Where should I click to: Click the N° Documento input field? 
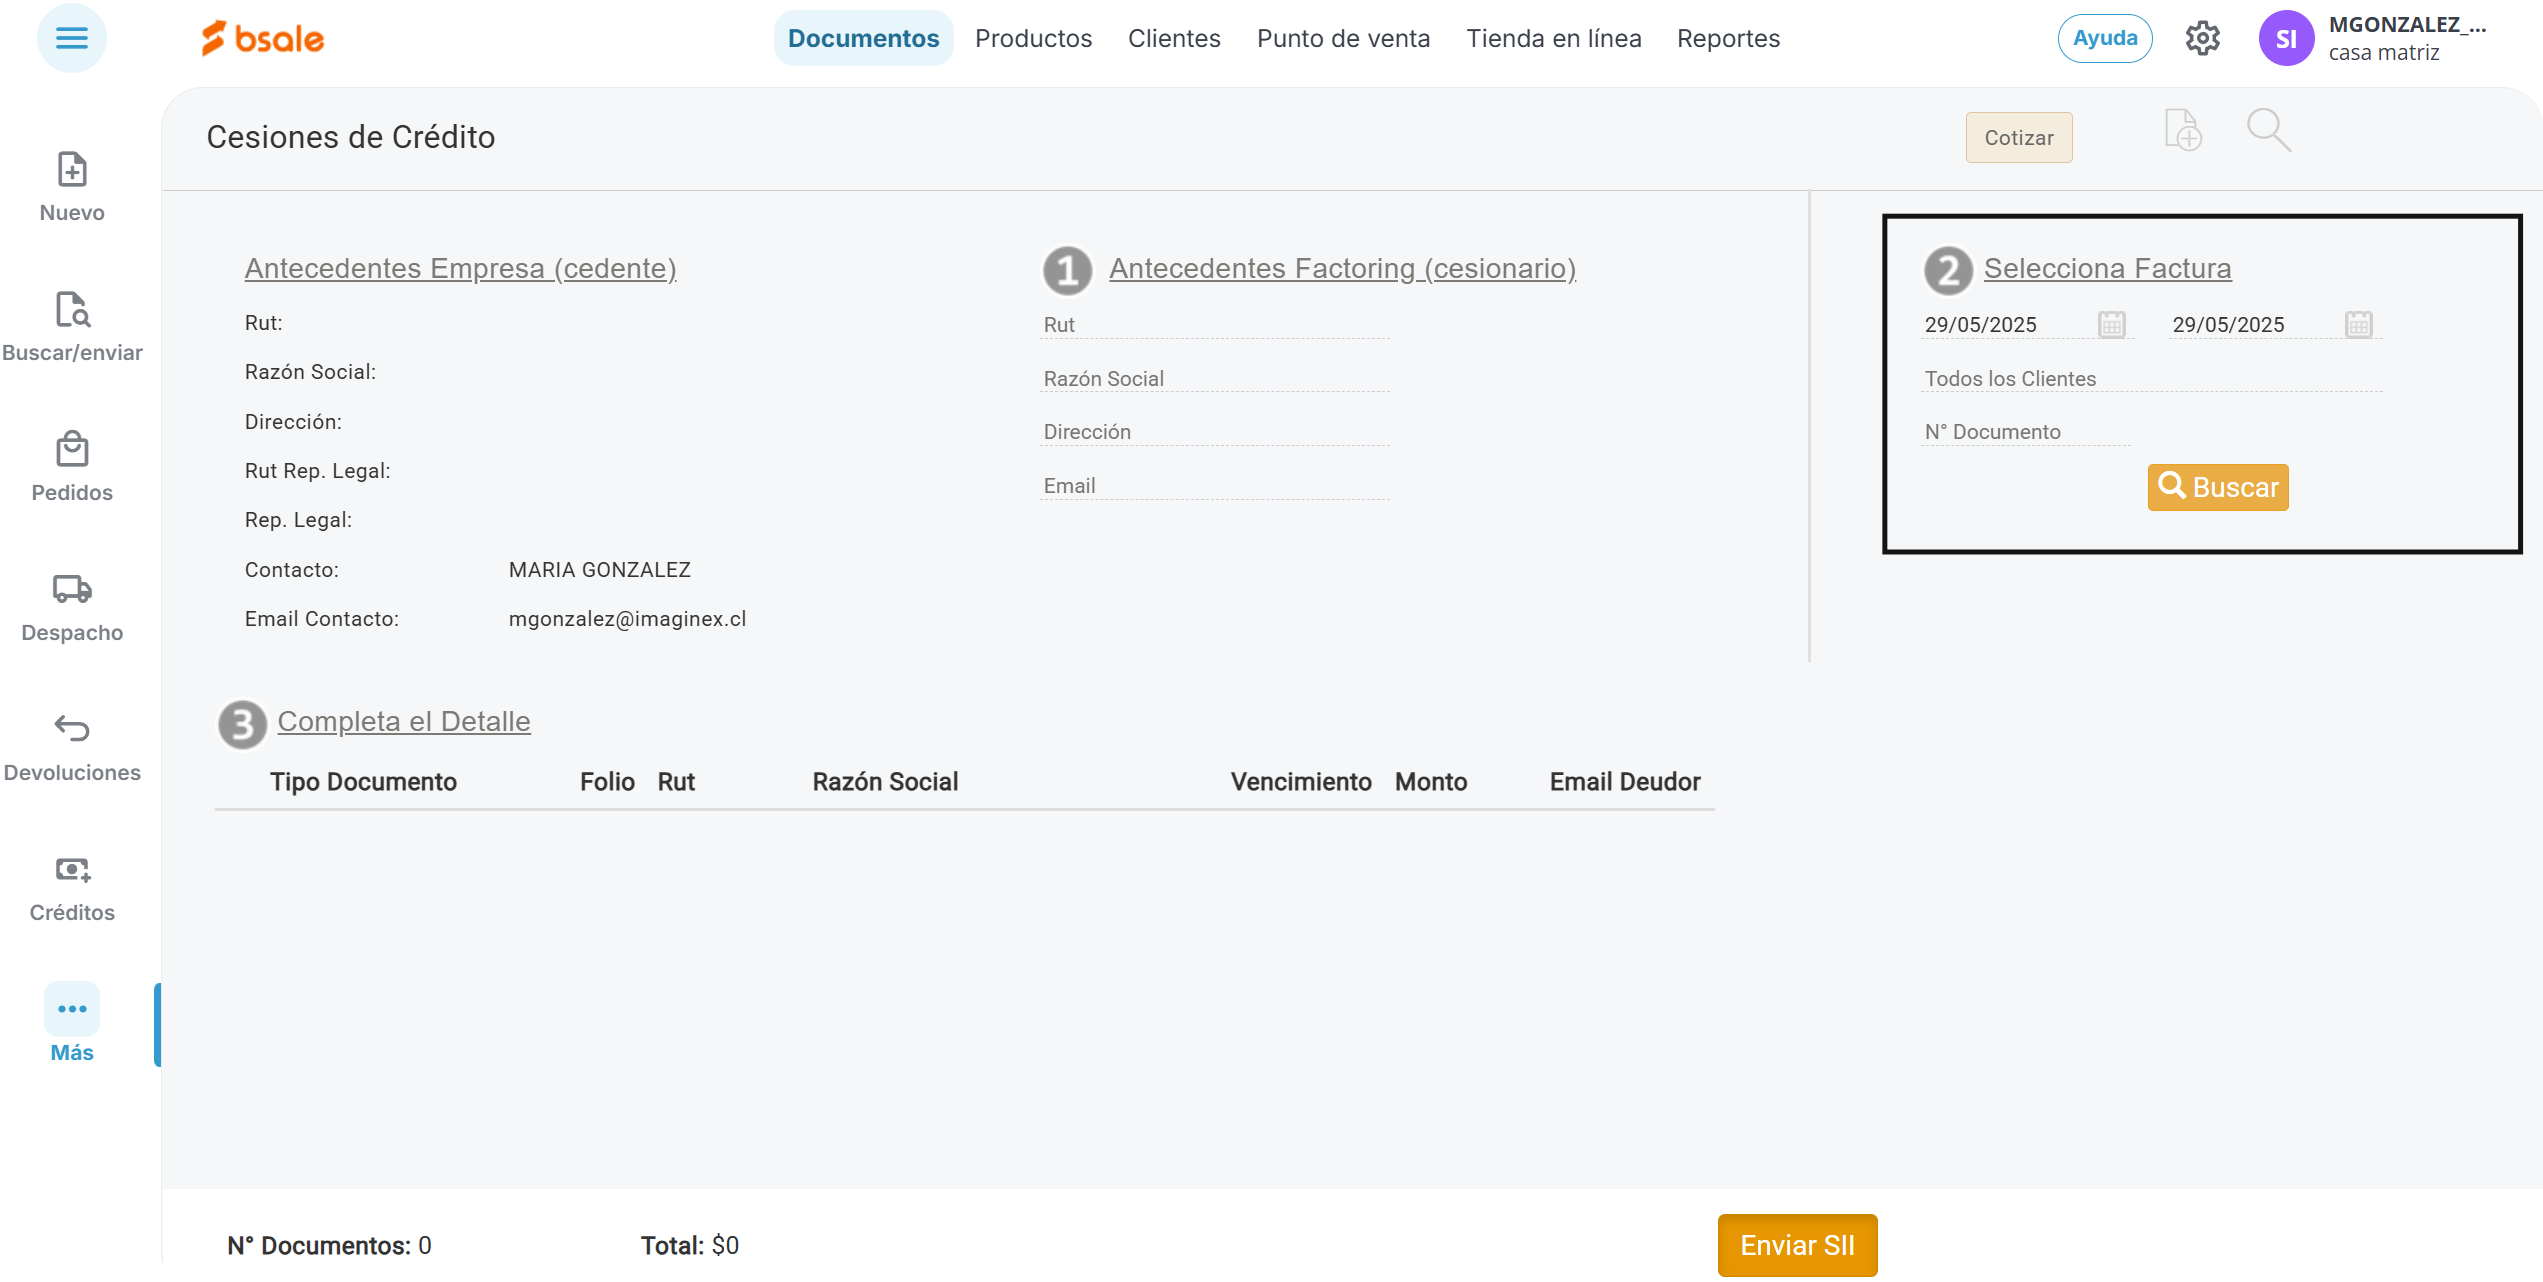tap(2025, 432)
